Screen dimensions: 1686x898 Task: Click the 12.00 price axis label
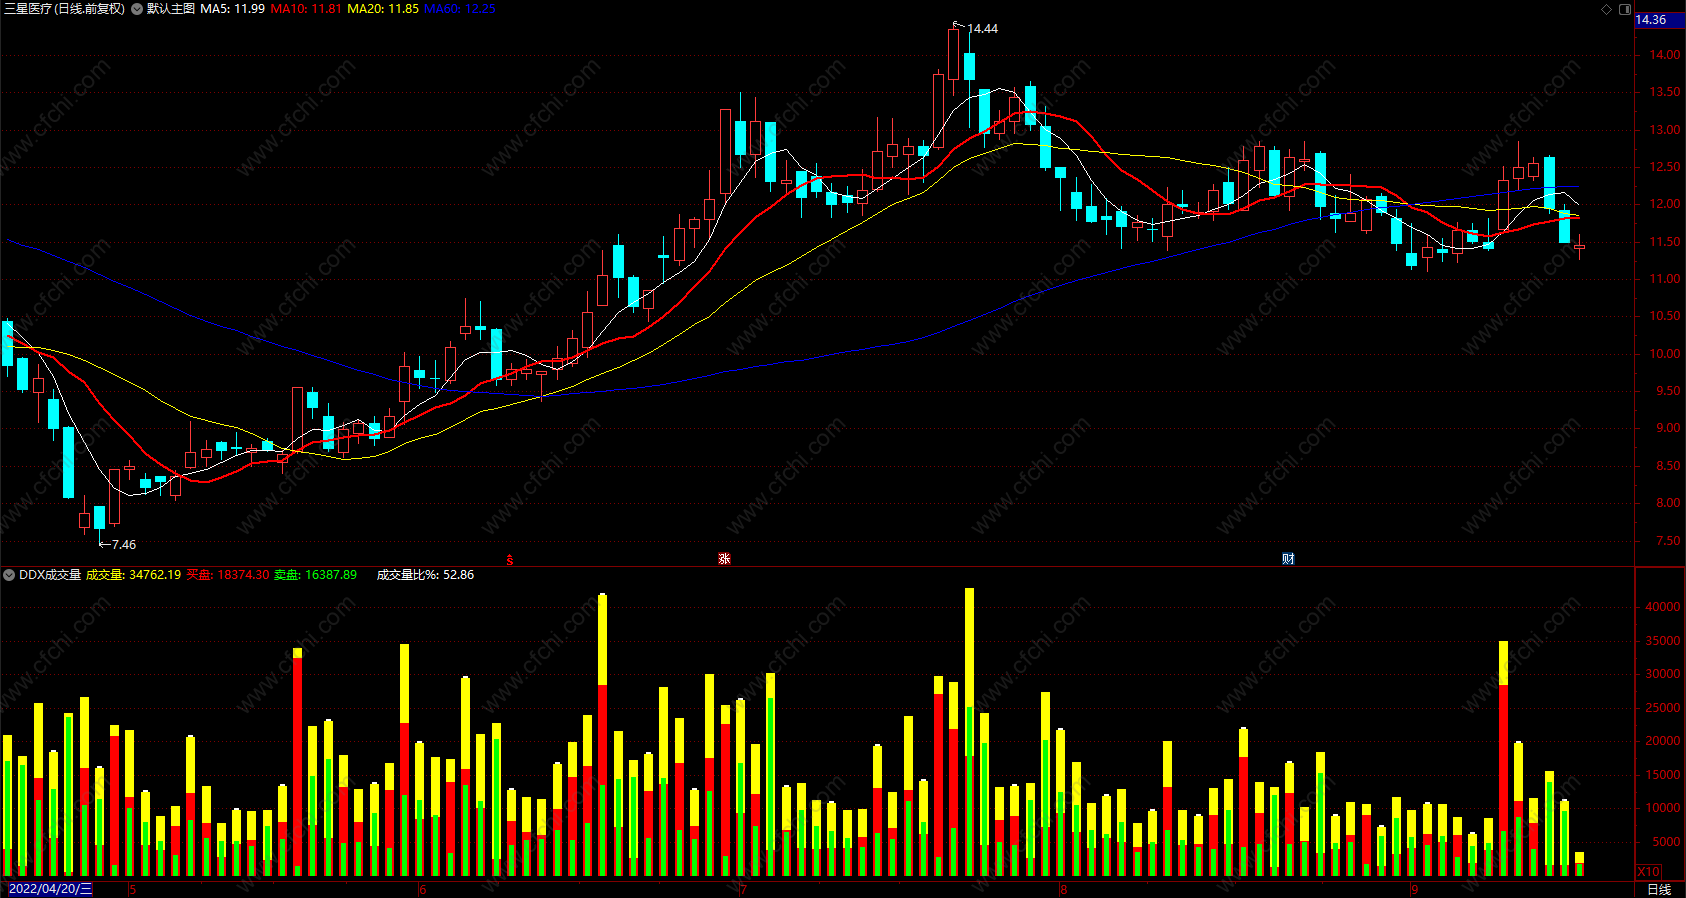(x=1665, y=204)
